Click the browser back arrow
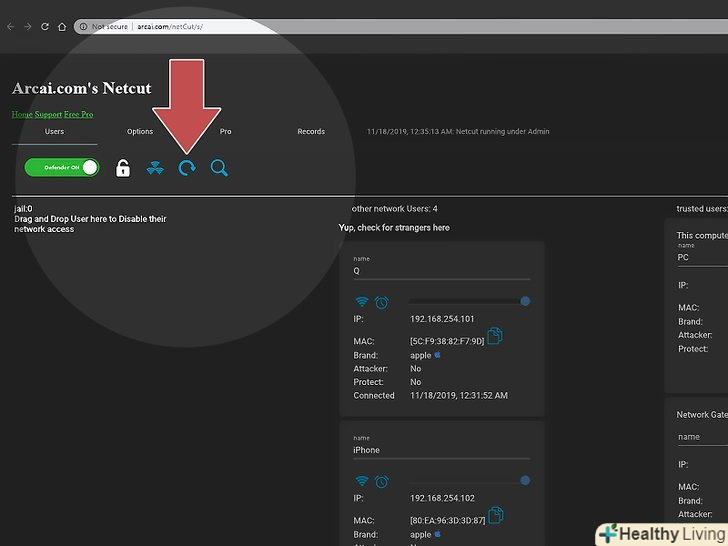 [11, 27]
